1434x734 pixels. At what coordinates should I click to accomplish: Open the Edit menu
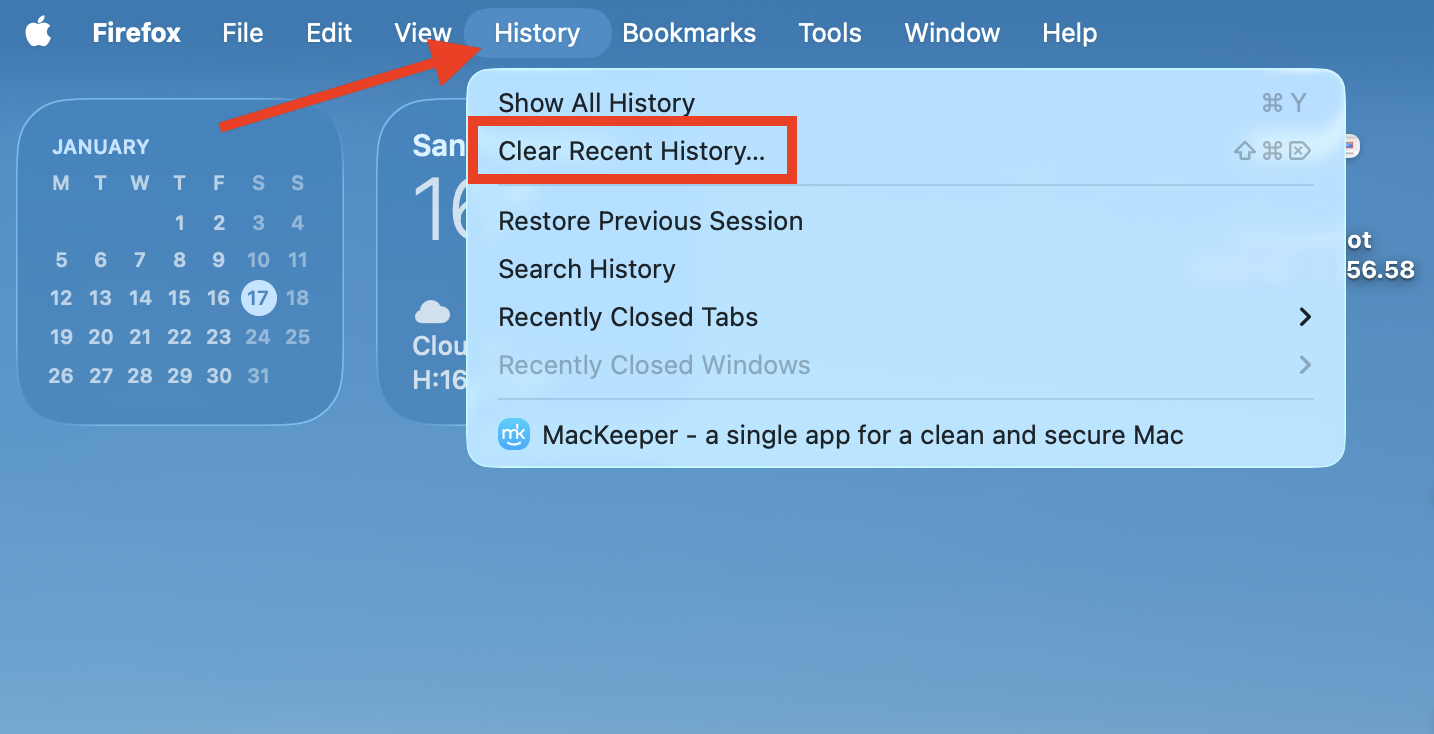[x=329, y=32]
